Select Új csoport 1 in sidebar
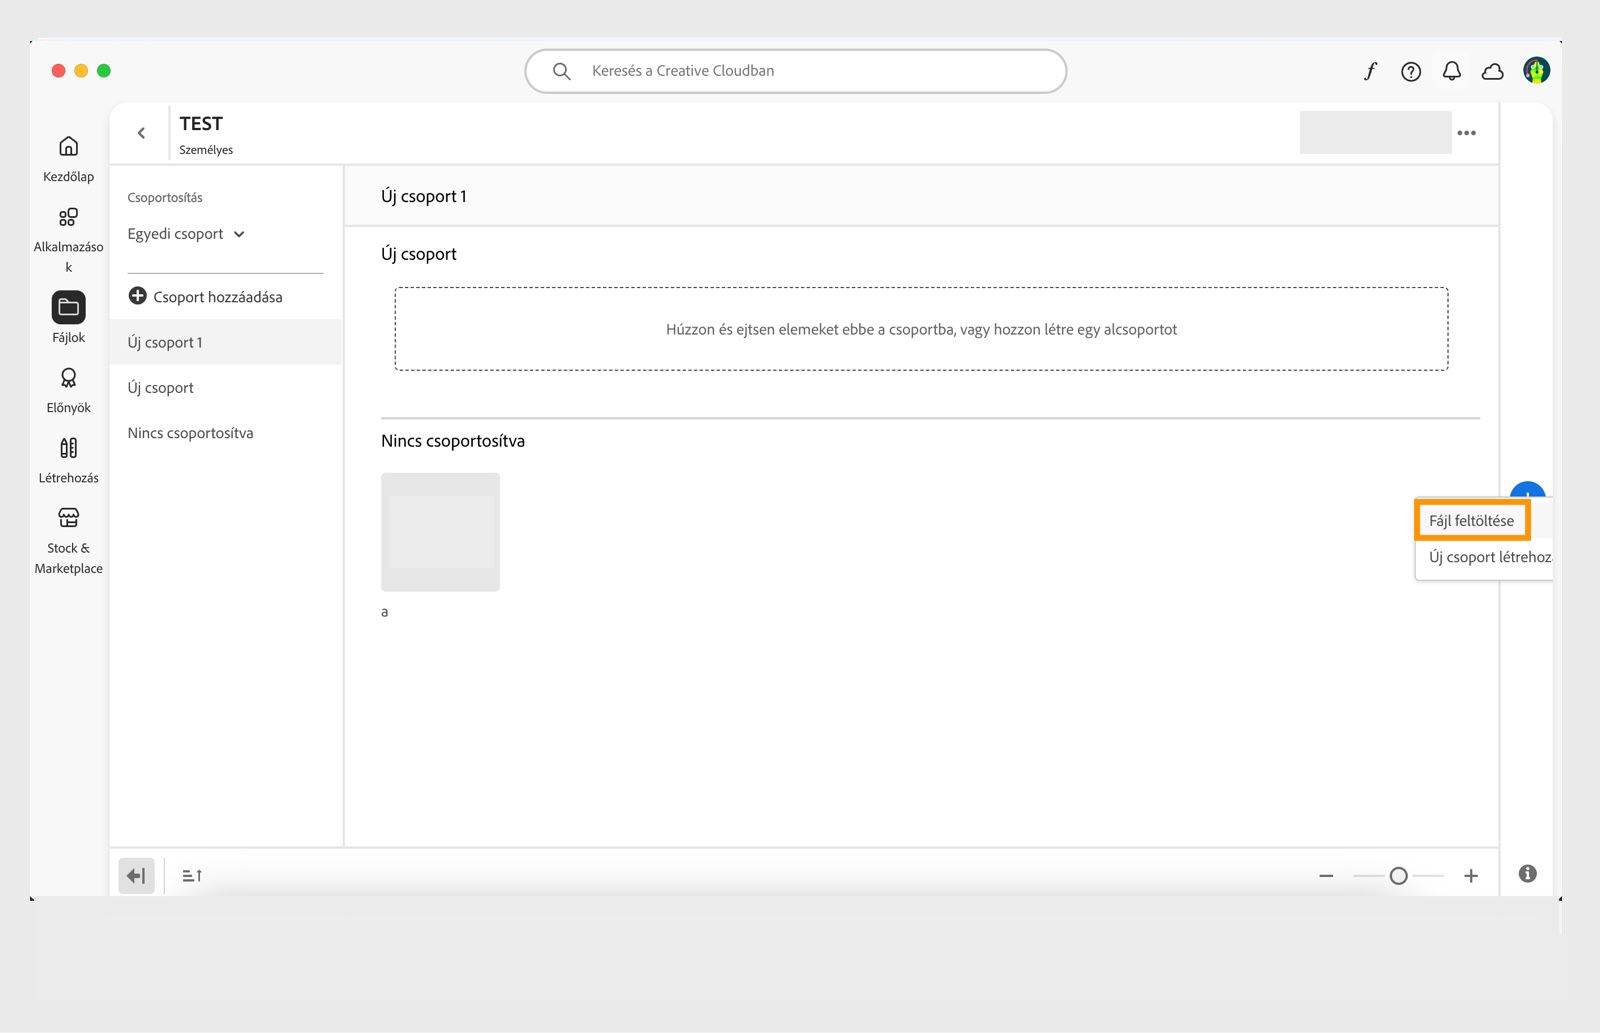The height and width of the screenshot is (1033, 1600). [226, 342]
